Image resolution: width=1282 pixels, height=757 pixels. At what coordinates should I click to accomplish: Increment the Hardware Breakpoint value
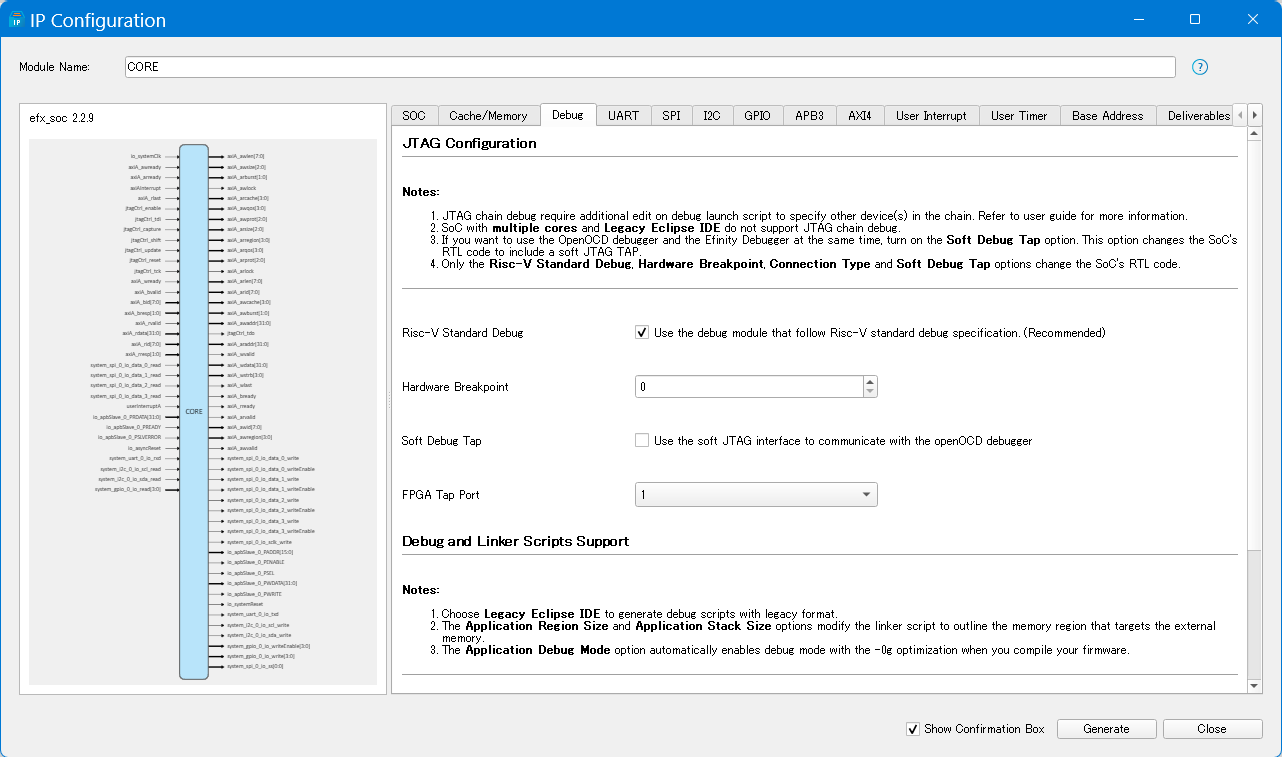coord(870,382)
